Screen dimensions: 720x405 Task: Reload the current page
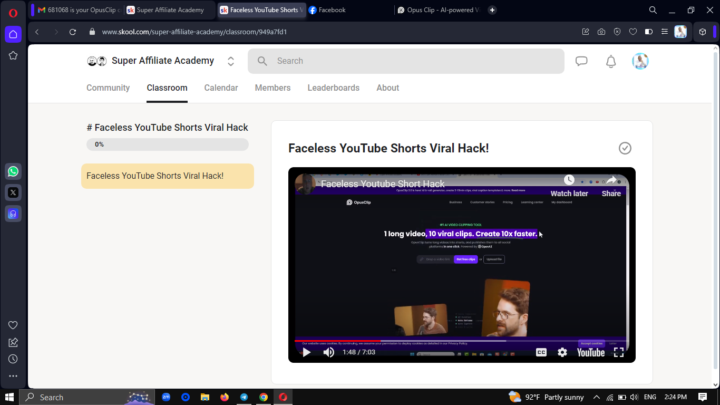coord(73,32)
